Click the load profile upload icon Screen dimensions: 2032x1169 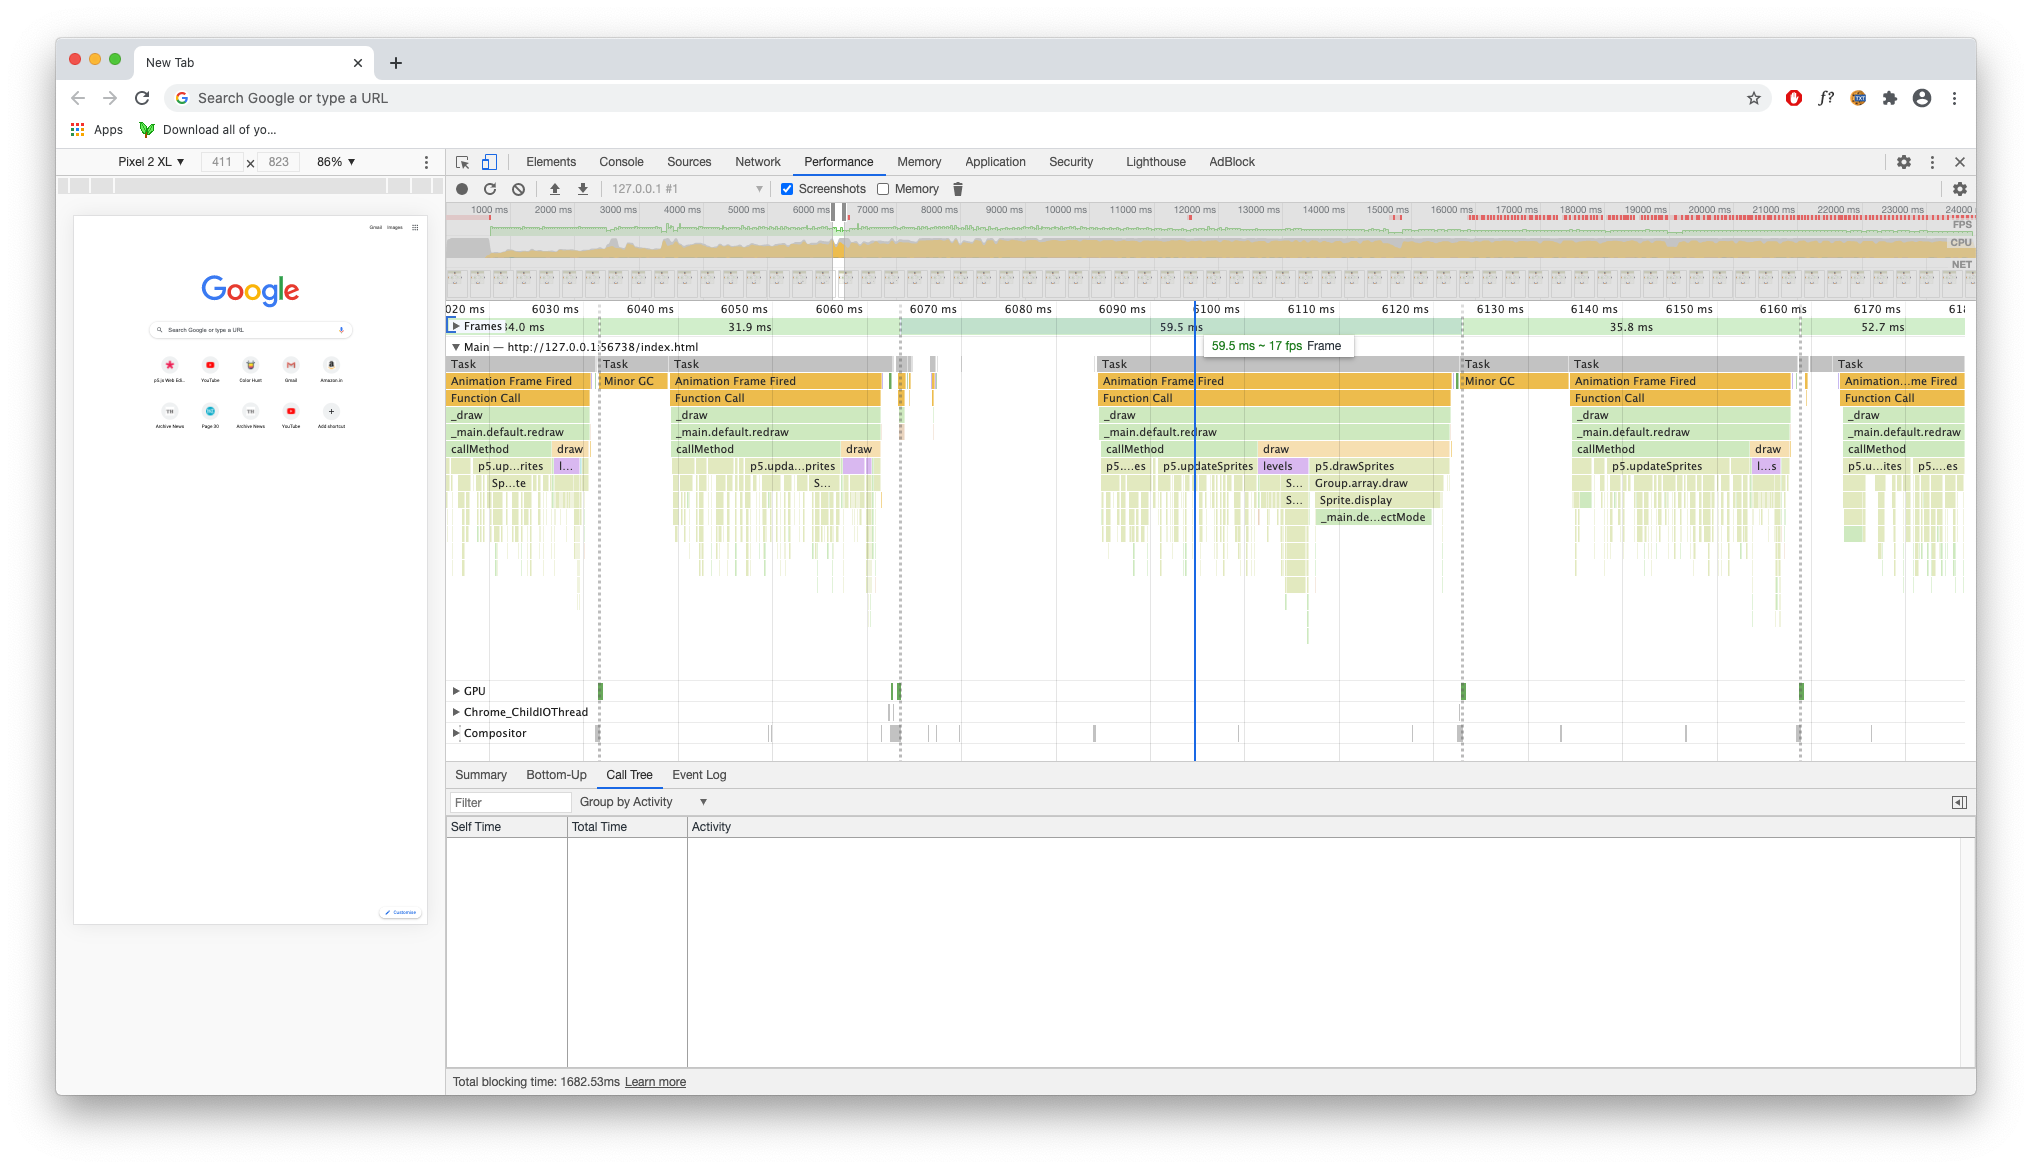(555, 189)
